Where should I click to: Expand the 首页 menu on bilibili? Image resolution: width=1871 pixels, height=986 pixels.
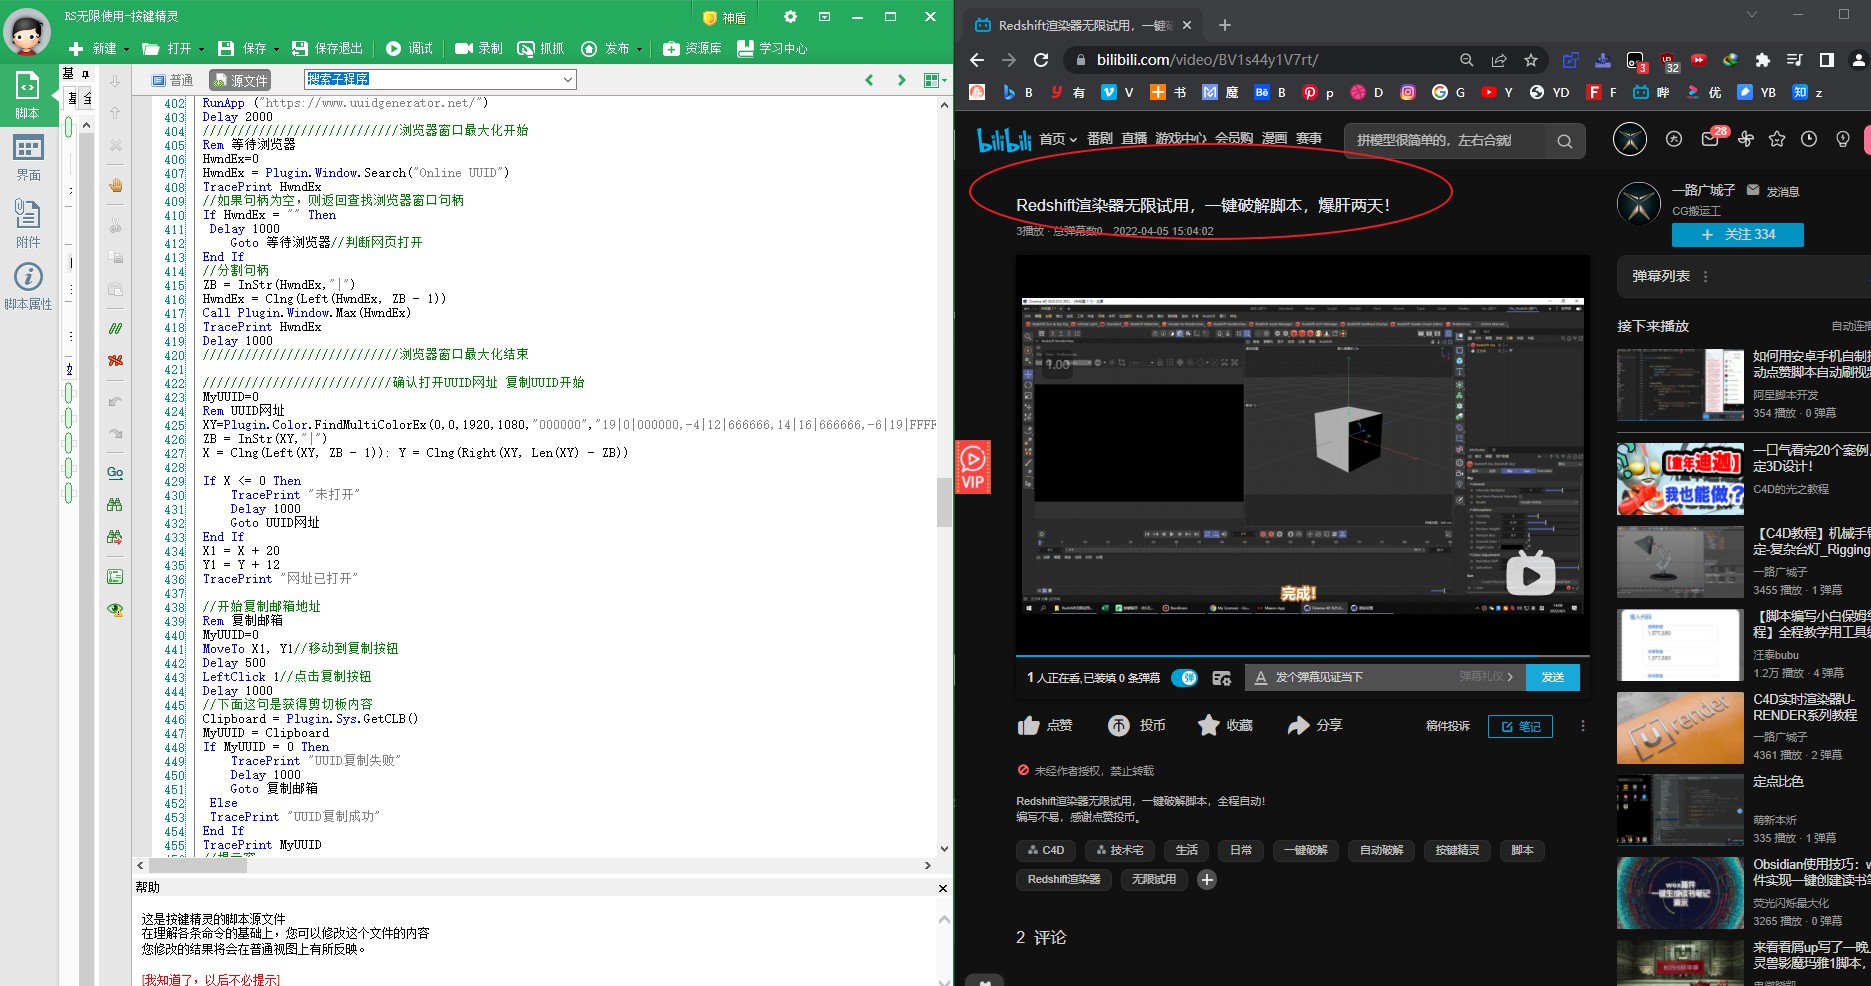tap(1058, 139)
